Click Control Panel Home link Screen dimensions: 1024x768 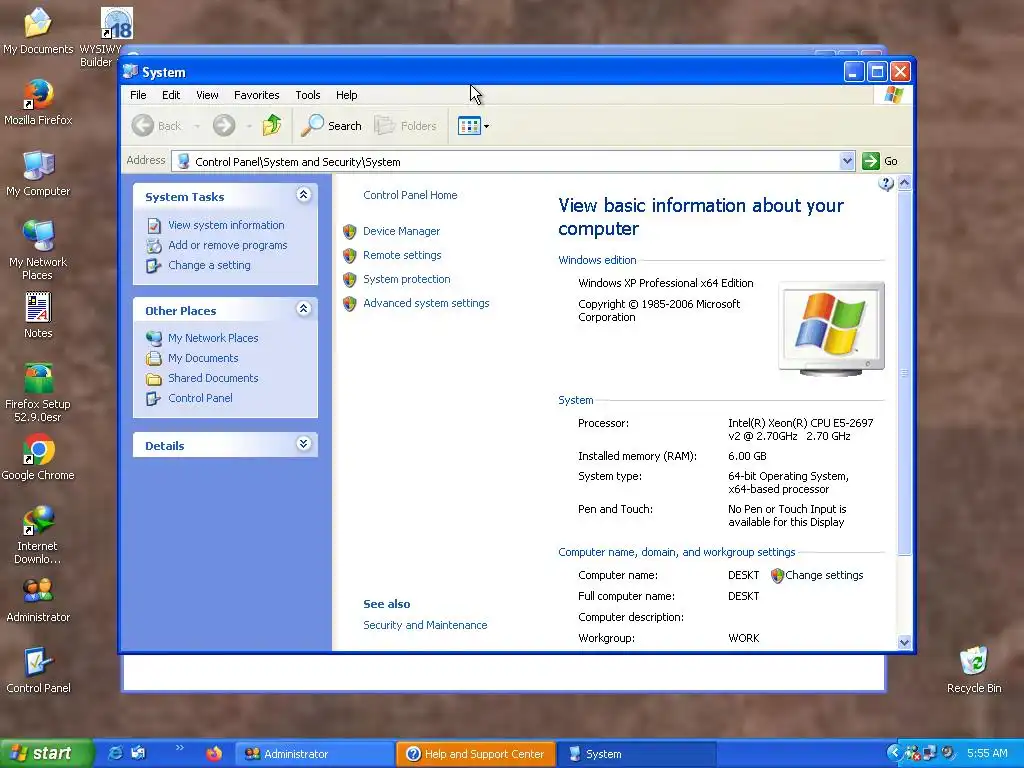click(x=410, y=195)
